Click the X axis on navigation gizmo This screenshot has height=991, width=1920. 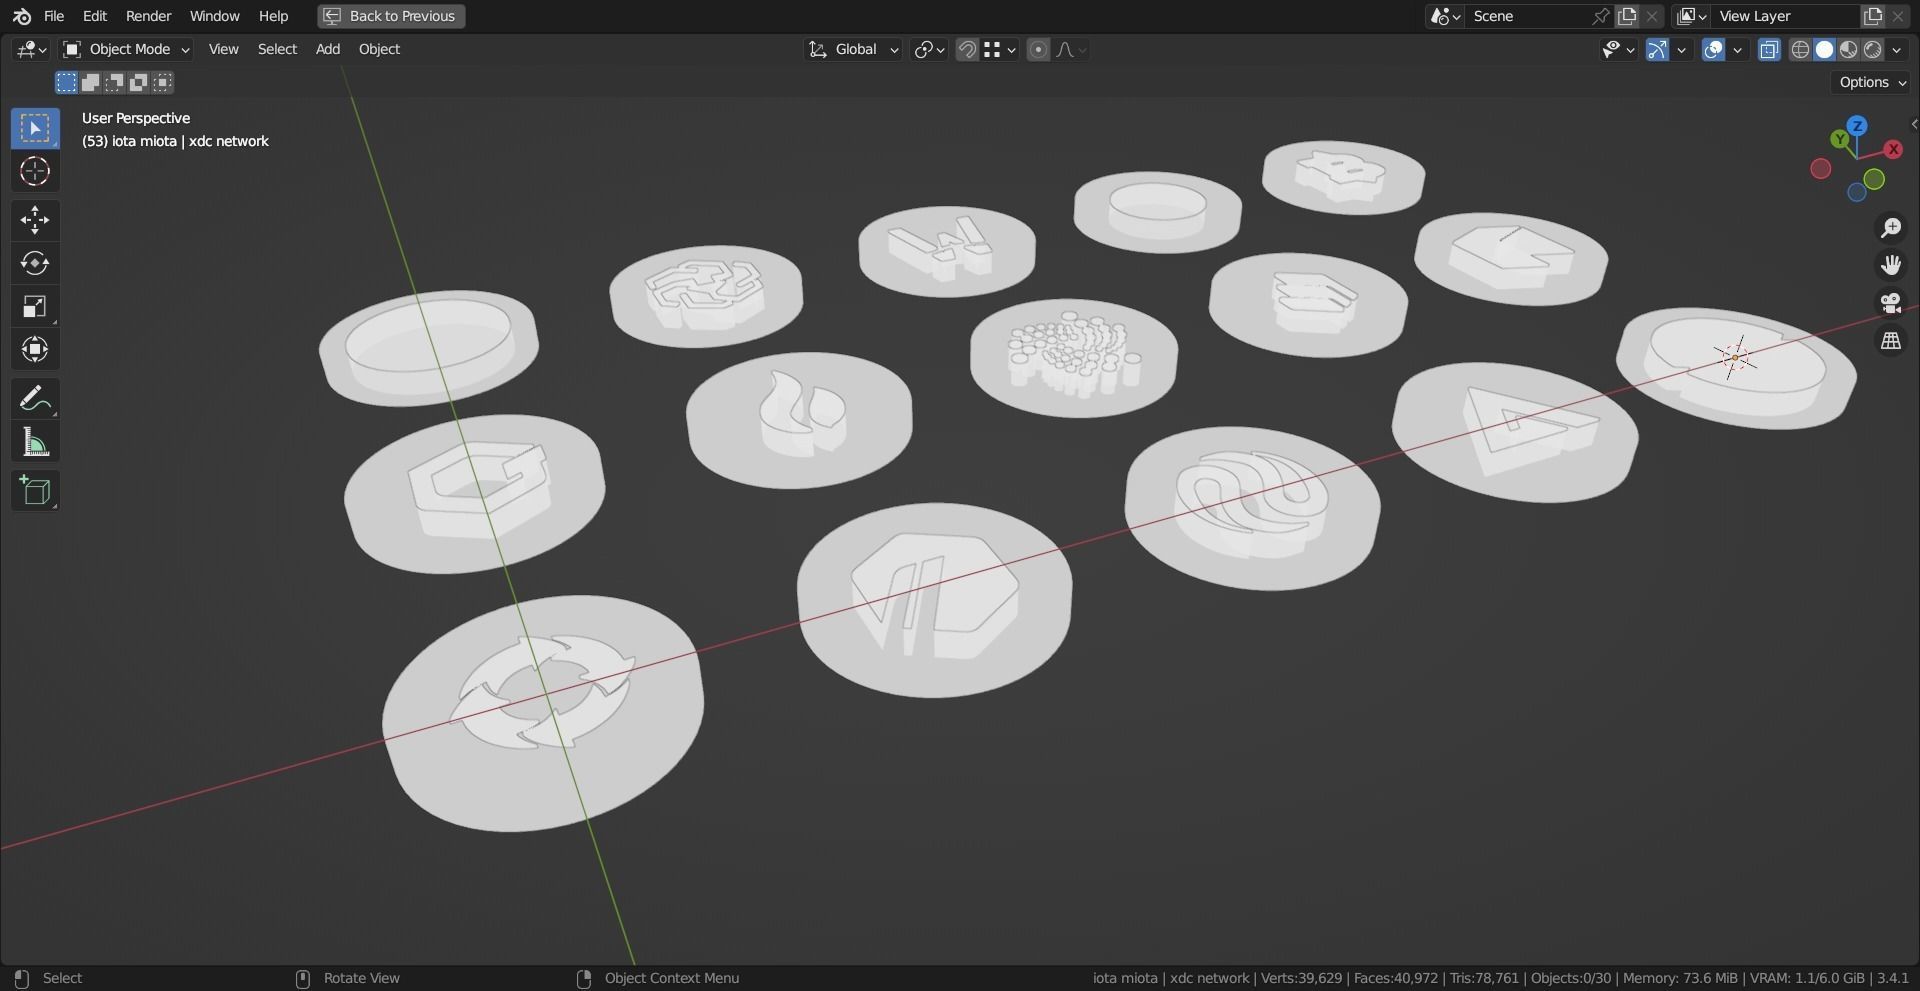tap(1893, 149)
